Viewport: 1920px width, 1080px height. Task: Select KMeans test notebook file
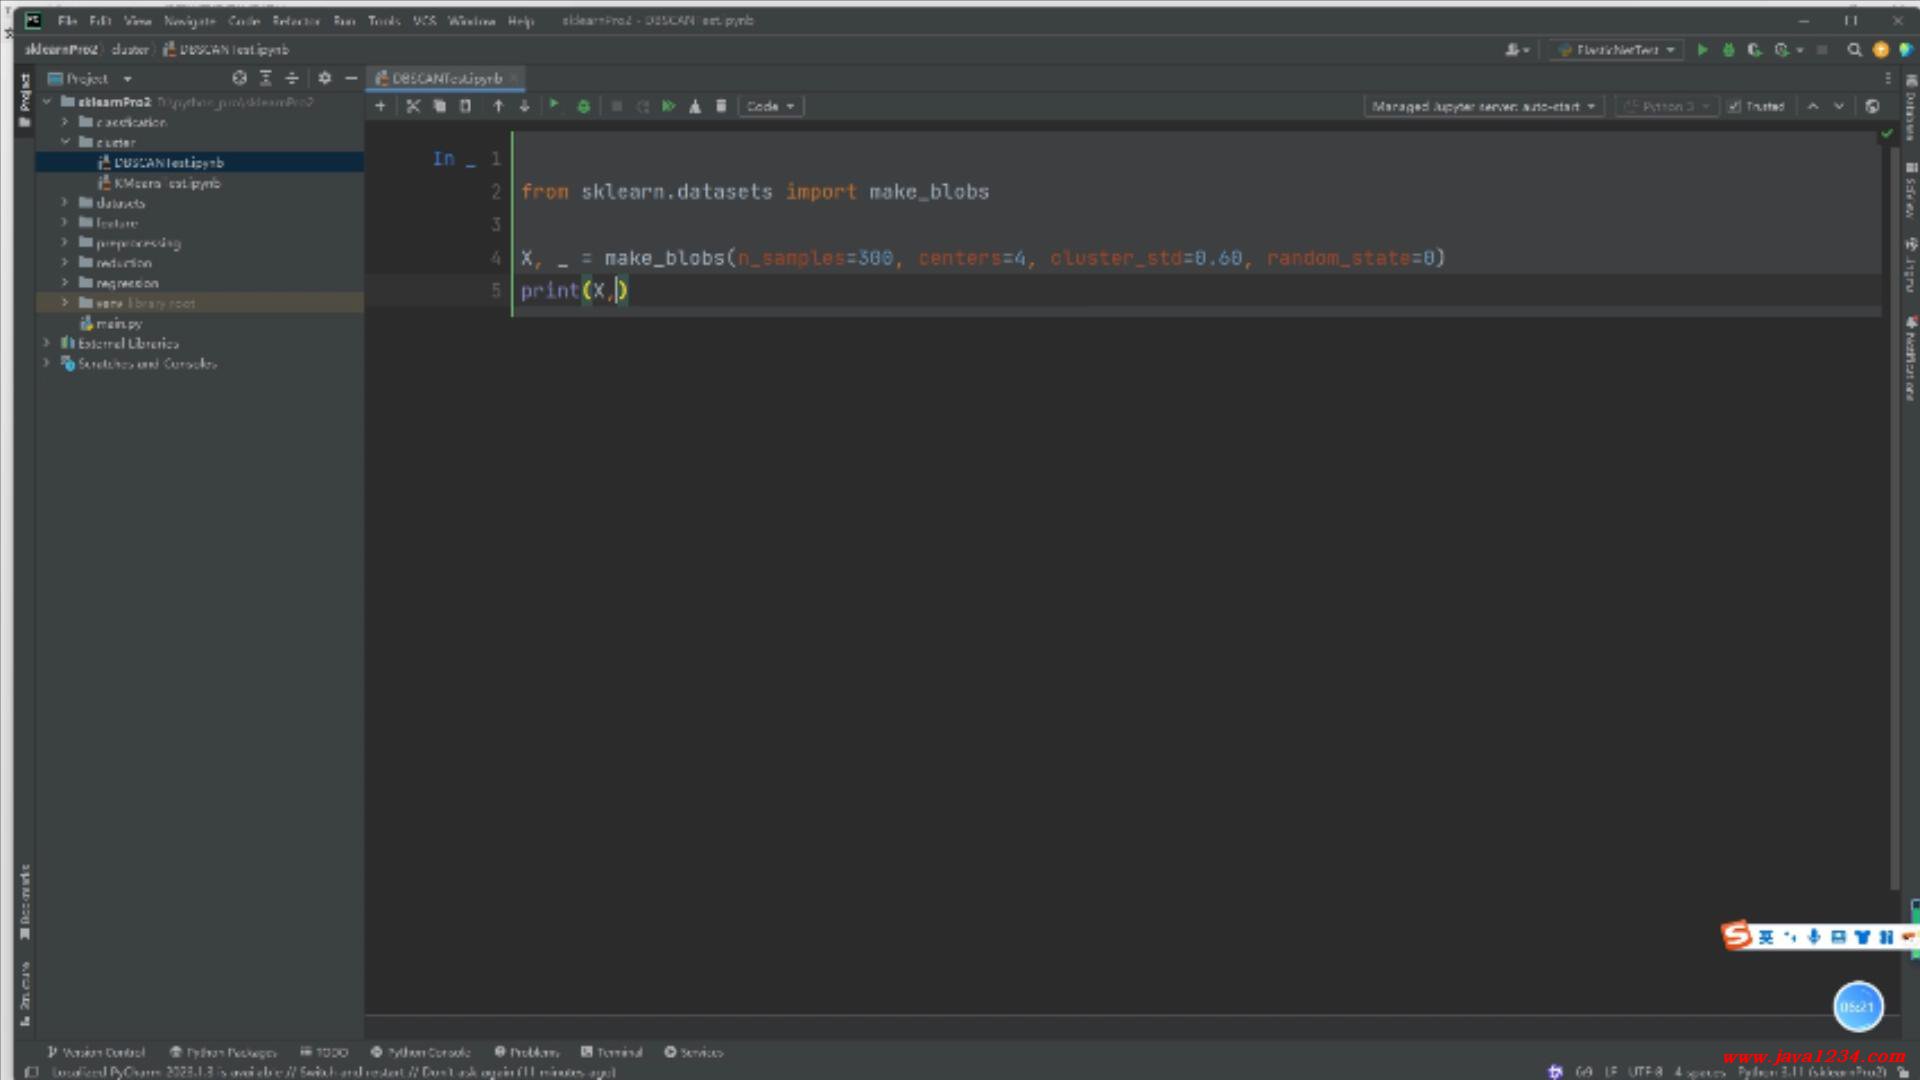[x=166, y=183]
